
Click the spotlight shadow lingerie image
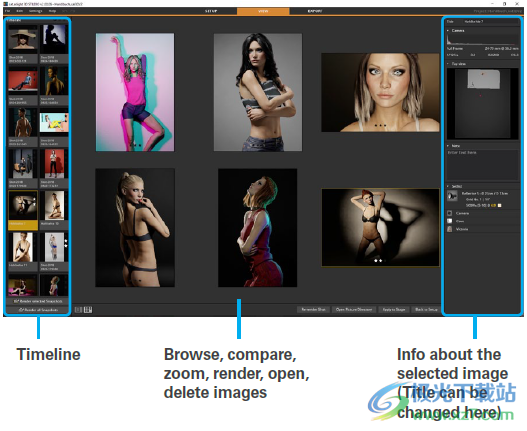coord(380,228)
